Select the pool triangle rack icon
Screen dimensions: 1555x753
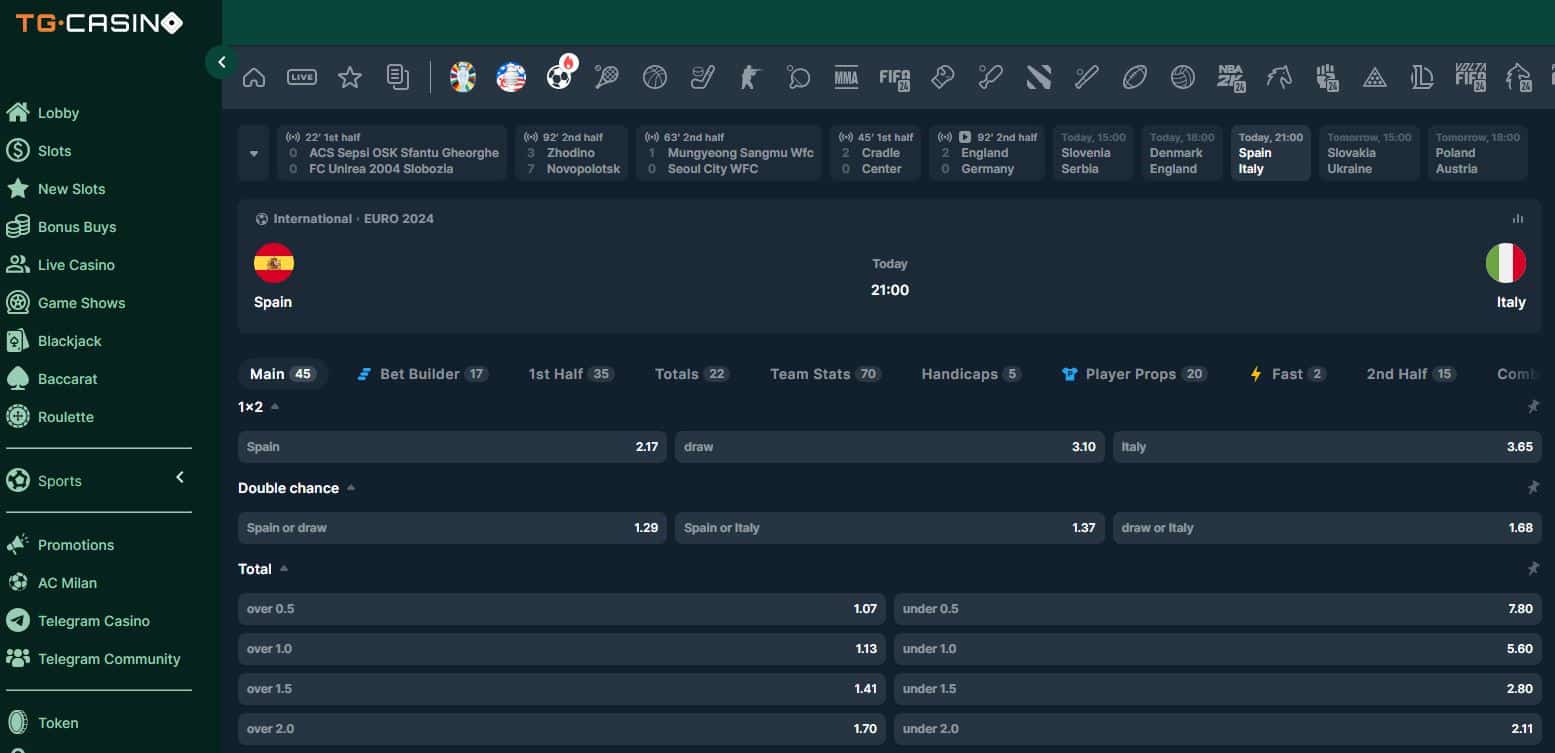[x=1375, y=77]
